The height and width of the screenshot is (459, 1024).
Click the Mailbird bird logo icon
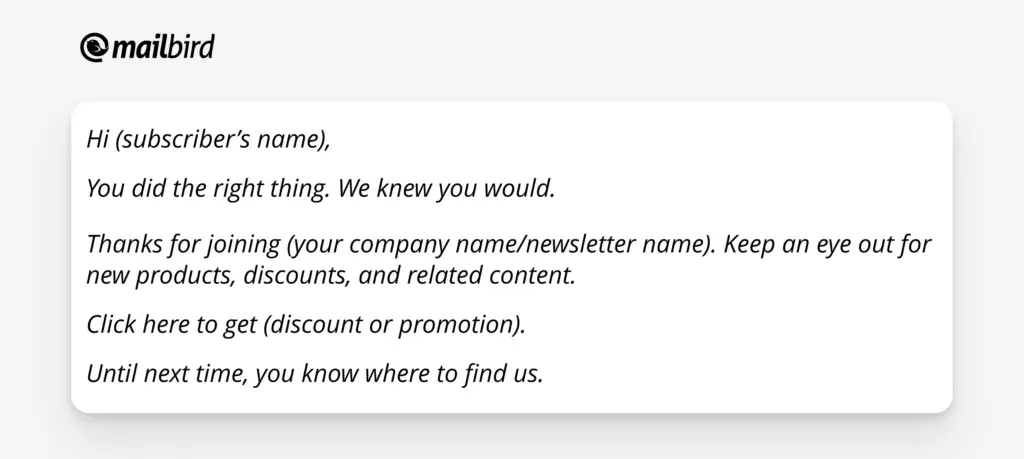tap(95, 48)
